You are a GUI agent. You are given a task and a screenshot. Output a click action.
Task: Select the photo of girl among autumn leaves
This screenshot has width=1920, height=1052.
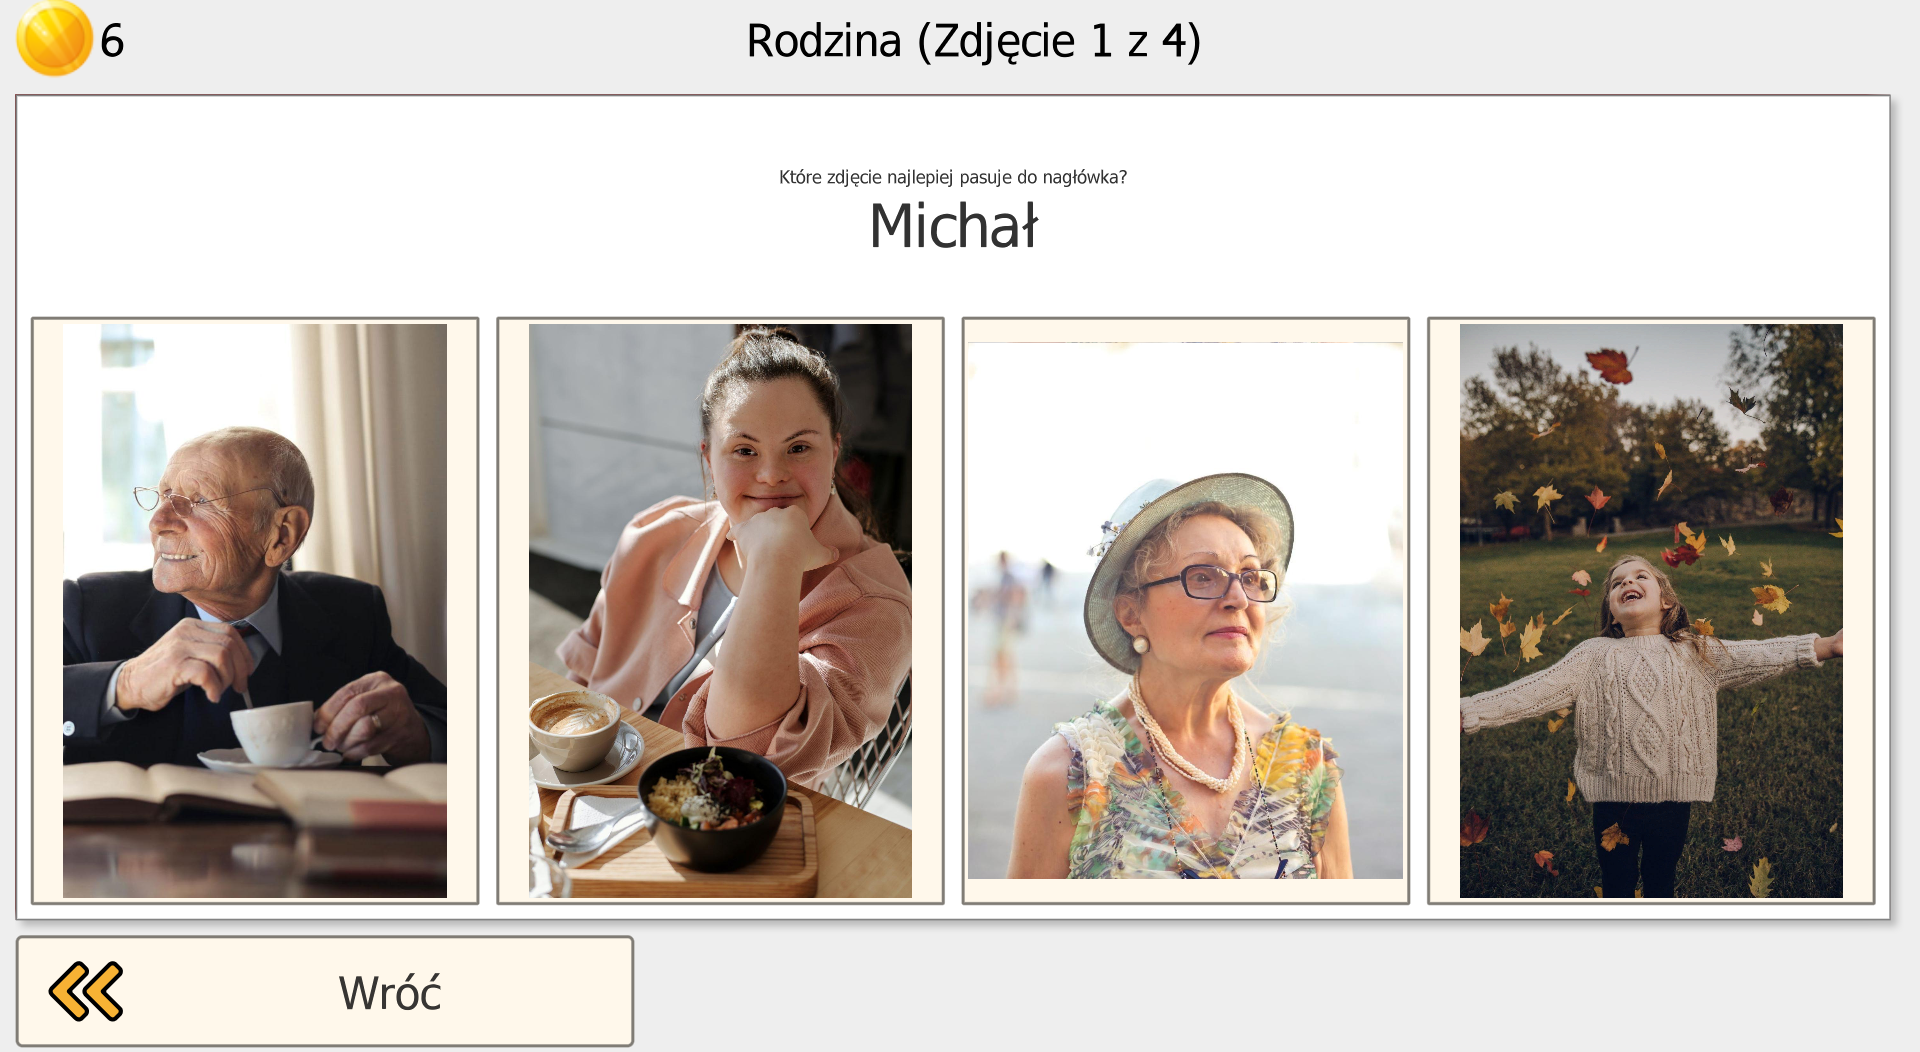pyautogui.click(x=1651, y=610)
